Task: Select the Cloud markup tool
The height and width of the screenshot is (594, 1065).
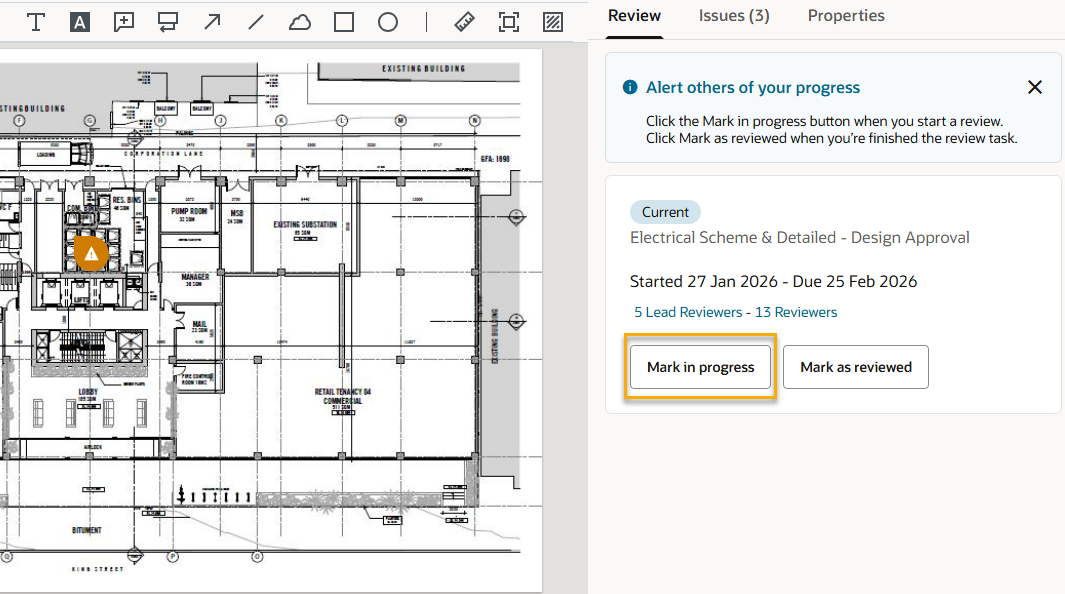Action: pyautogui.click(x=300, y=22)
